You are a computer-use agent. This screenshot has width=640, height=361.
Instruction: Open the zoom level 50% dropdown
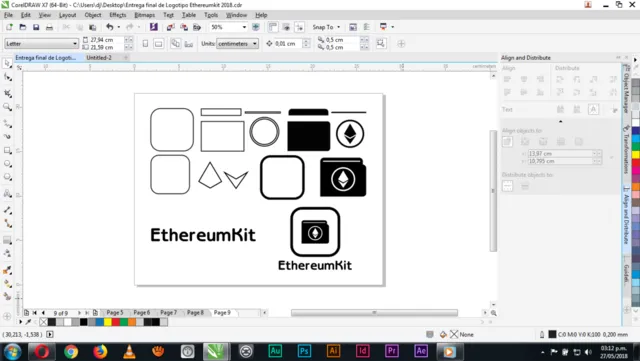coord(229,27)
